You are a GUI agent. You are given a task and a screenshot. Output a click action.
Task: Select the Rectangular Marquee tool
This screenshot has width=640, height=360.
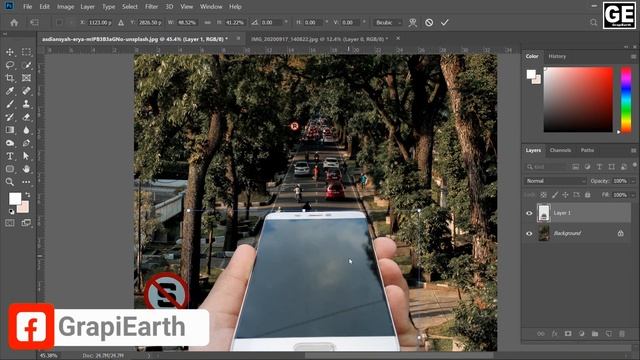(26, 52)
